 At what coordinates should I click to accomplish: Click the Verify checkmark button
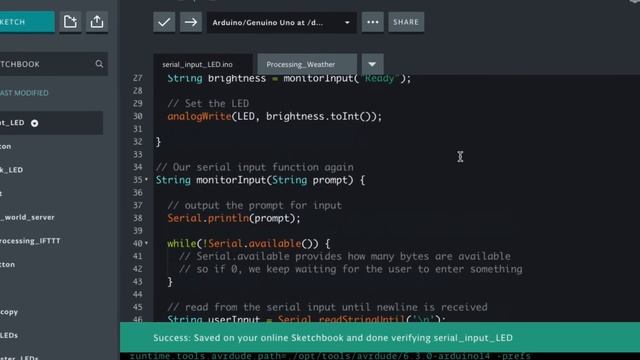[164, 22]
